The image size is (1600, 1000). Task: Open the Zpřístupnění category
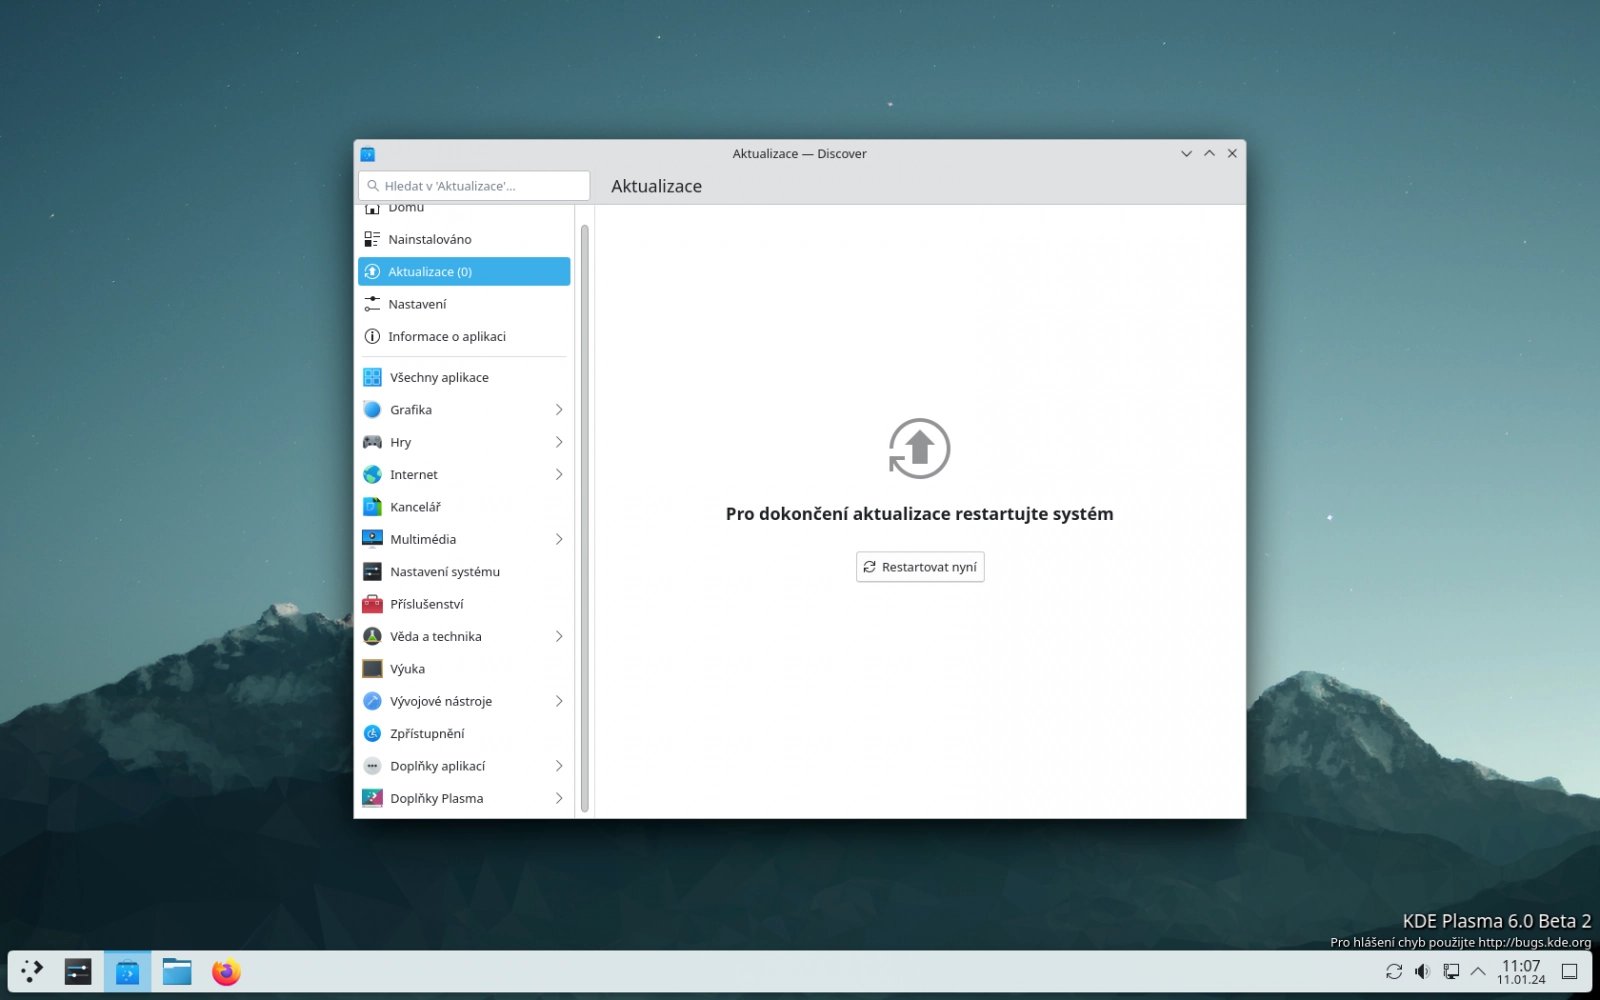click(x=464, y=733)
